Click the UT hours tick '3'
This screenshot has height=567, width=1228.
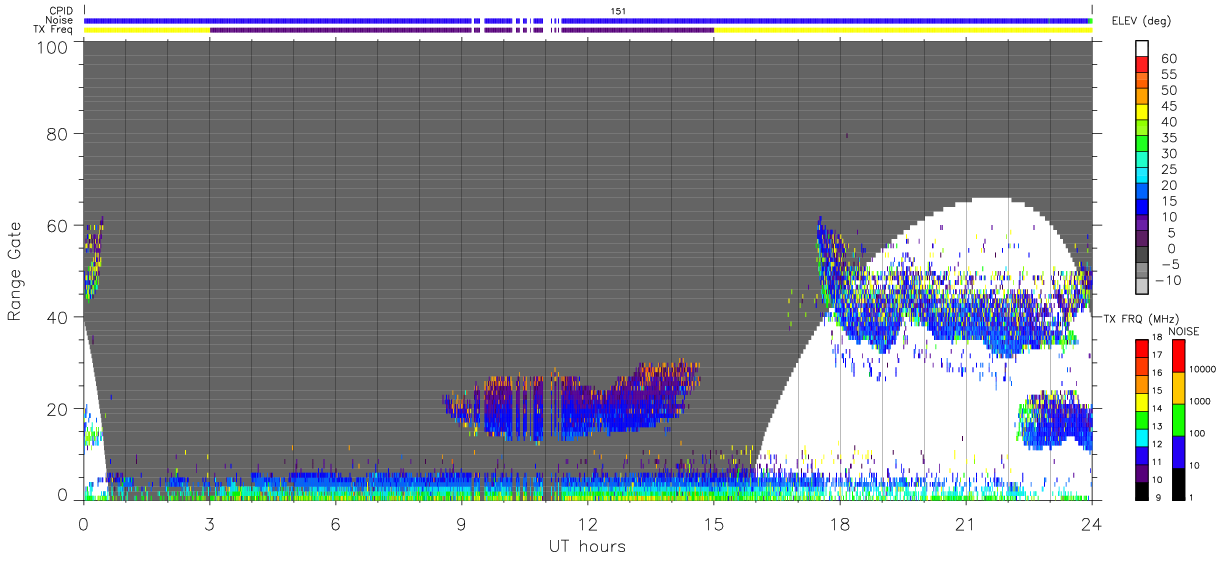click(209, 524)
